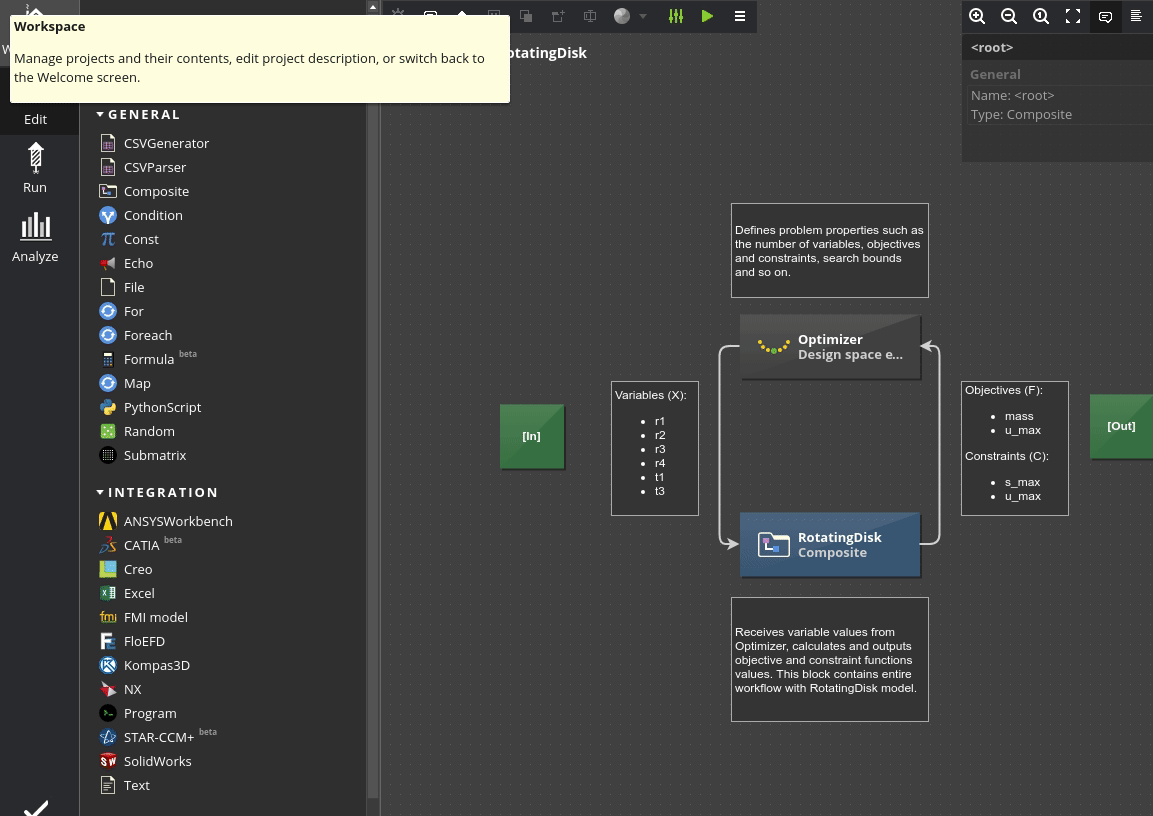Run the workflow with the green play button
This screenshot has width=1153, height=816.
coord(707,16)
